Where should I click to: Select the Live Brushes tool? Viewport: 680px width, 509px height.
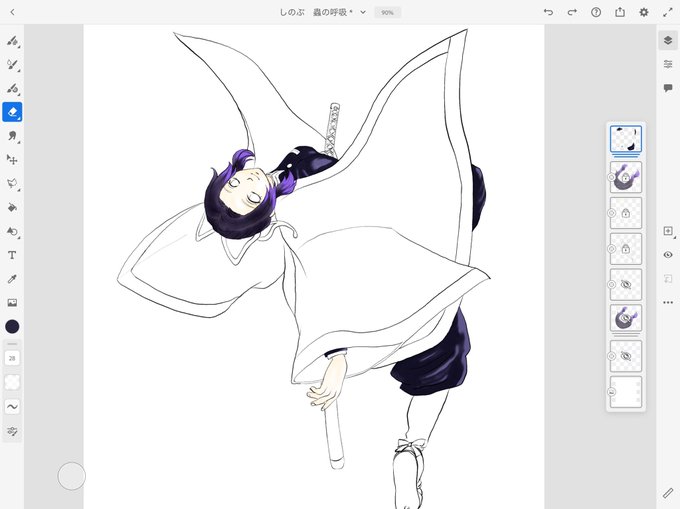(x=12, y=65)
